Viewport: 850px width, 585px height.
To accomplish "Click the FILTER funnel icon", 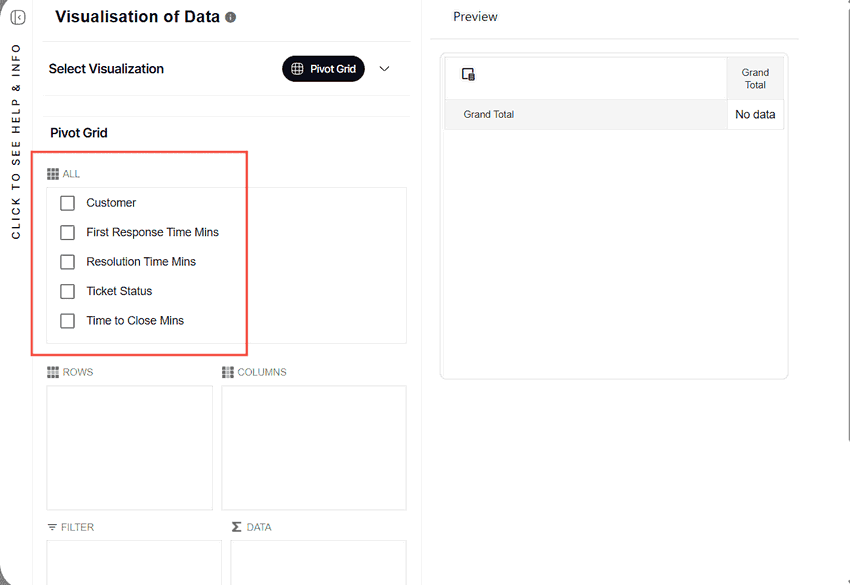I will point(52,527).
